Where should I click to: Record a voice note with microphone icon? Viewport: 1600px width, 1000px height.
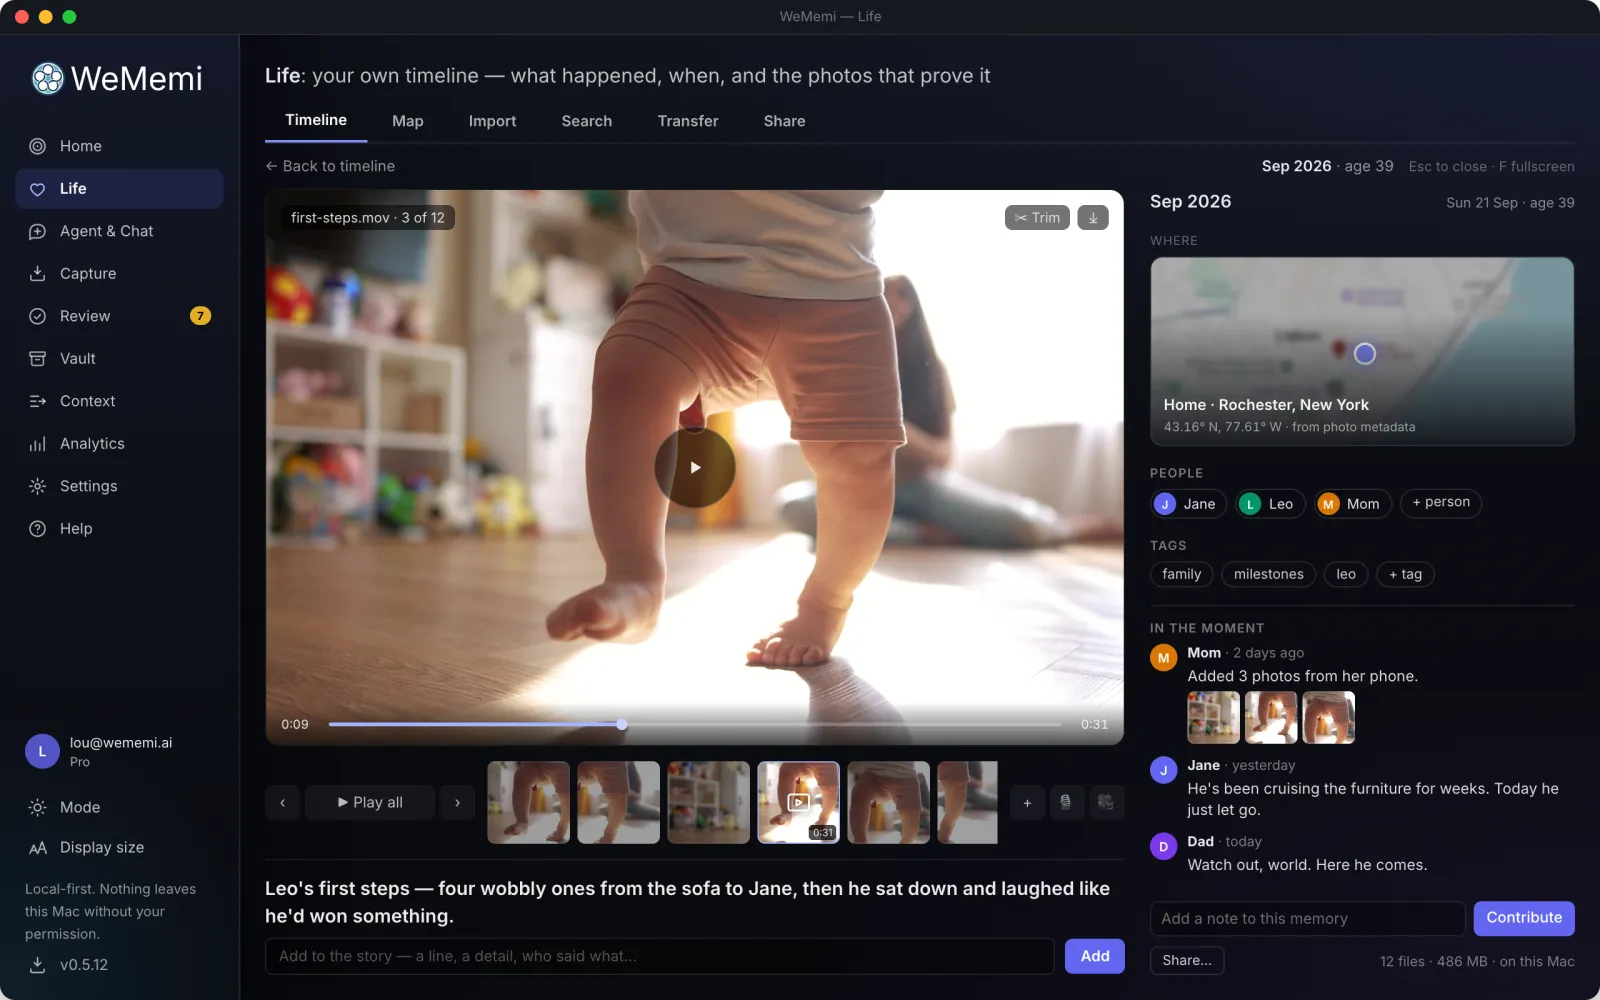point(1066,803)
